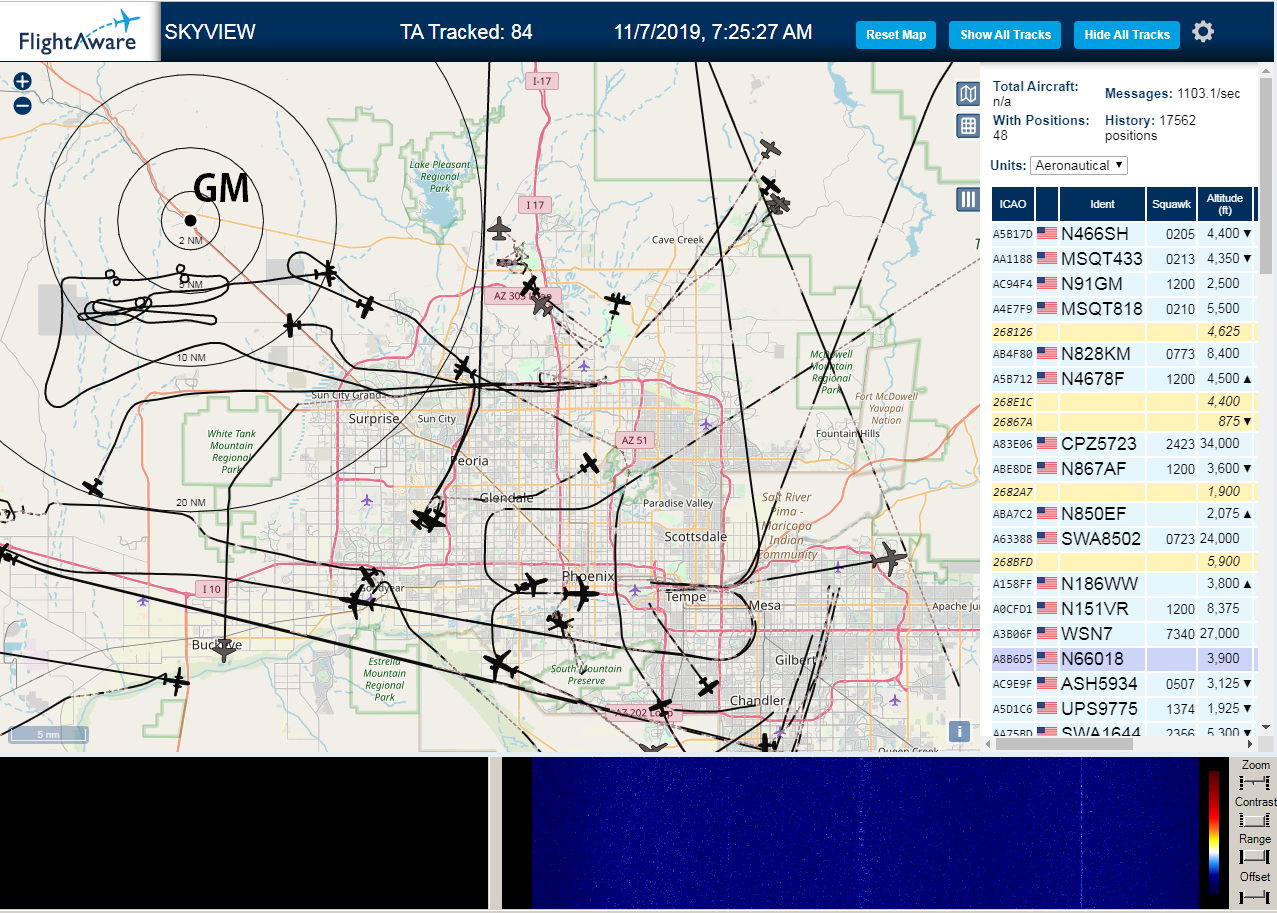The width and height of the screenshot is (1277, 913).
Task: Sort table by ICAO column header
Action: coord(1013,204)
